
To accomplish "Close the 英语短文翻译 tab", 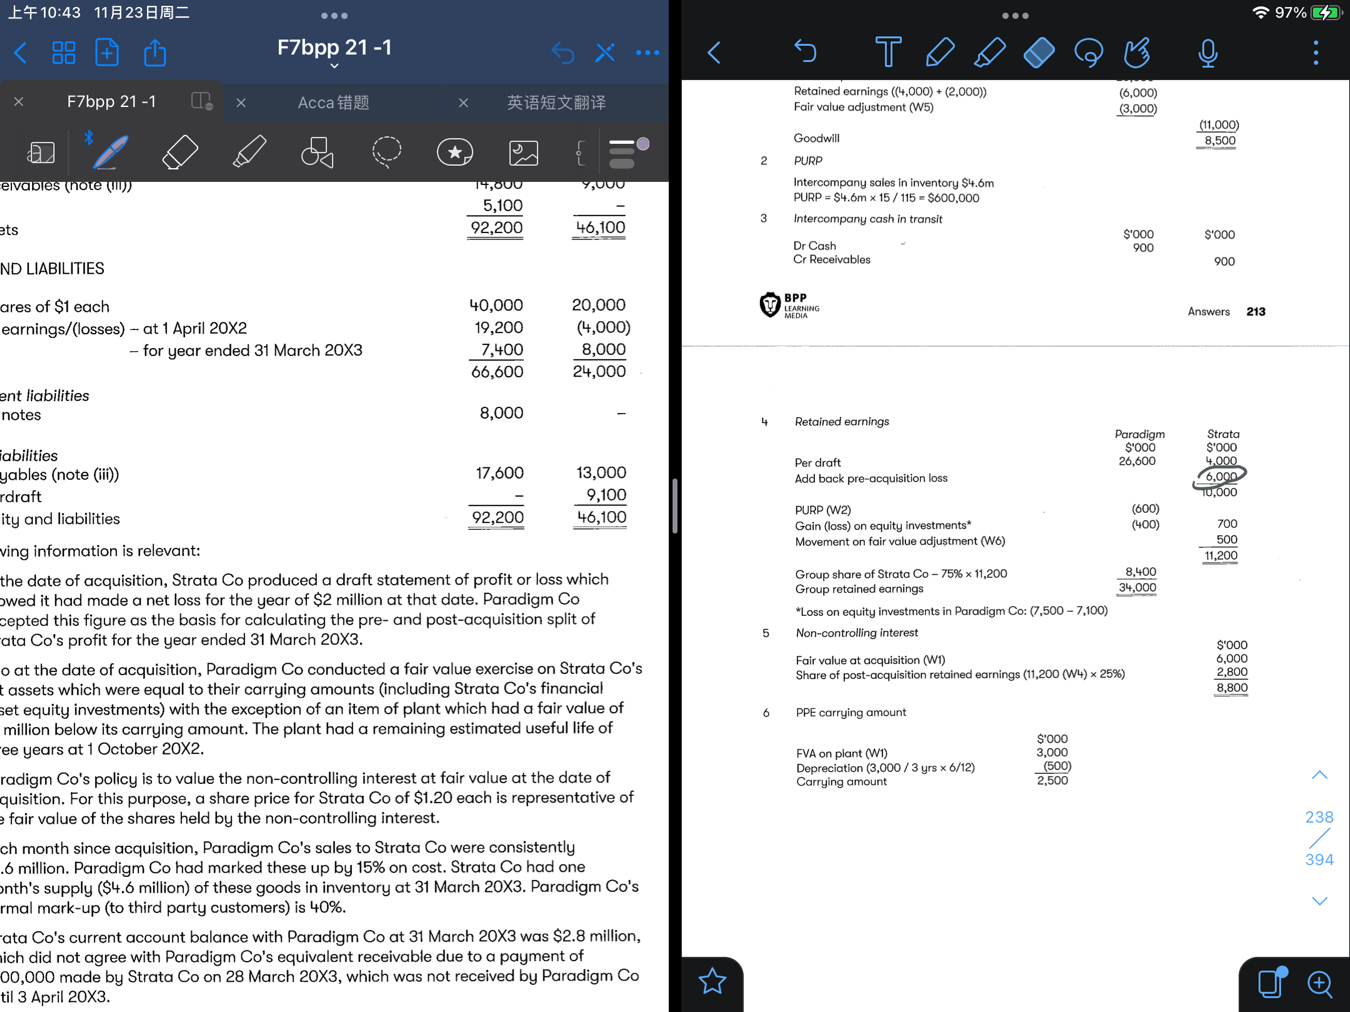I will 463,102.
